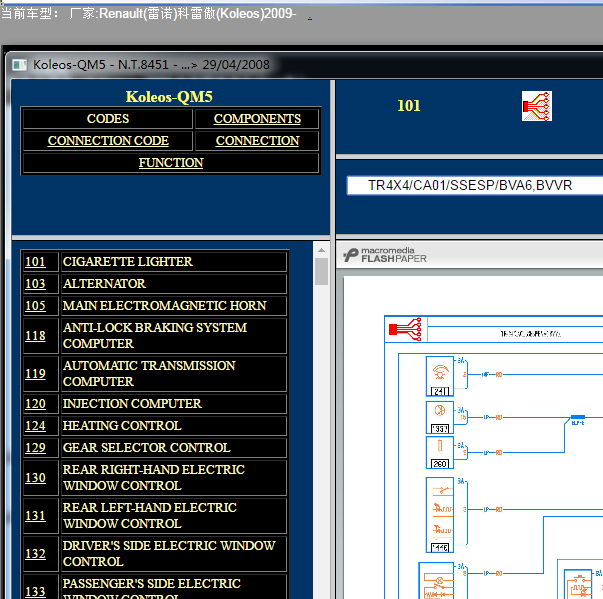Screen dimensions: 603x599
Task: Open the CODES menu cell
Action: [x=108, y=119]
